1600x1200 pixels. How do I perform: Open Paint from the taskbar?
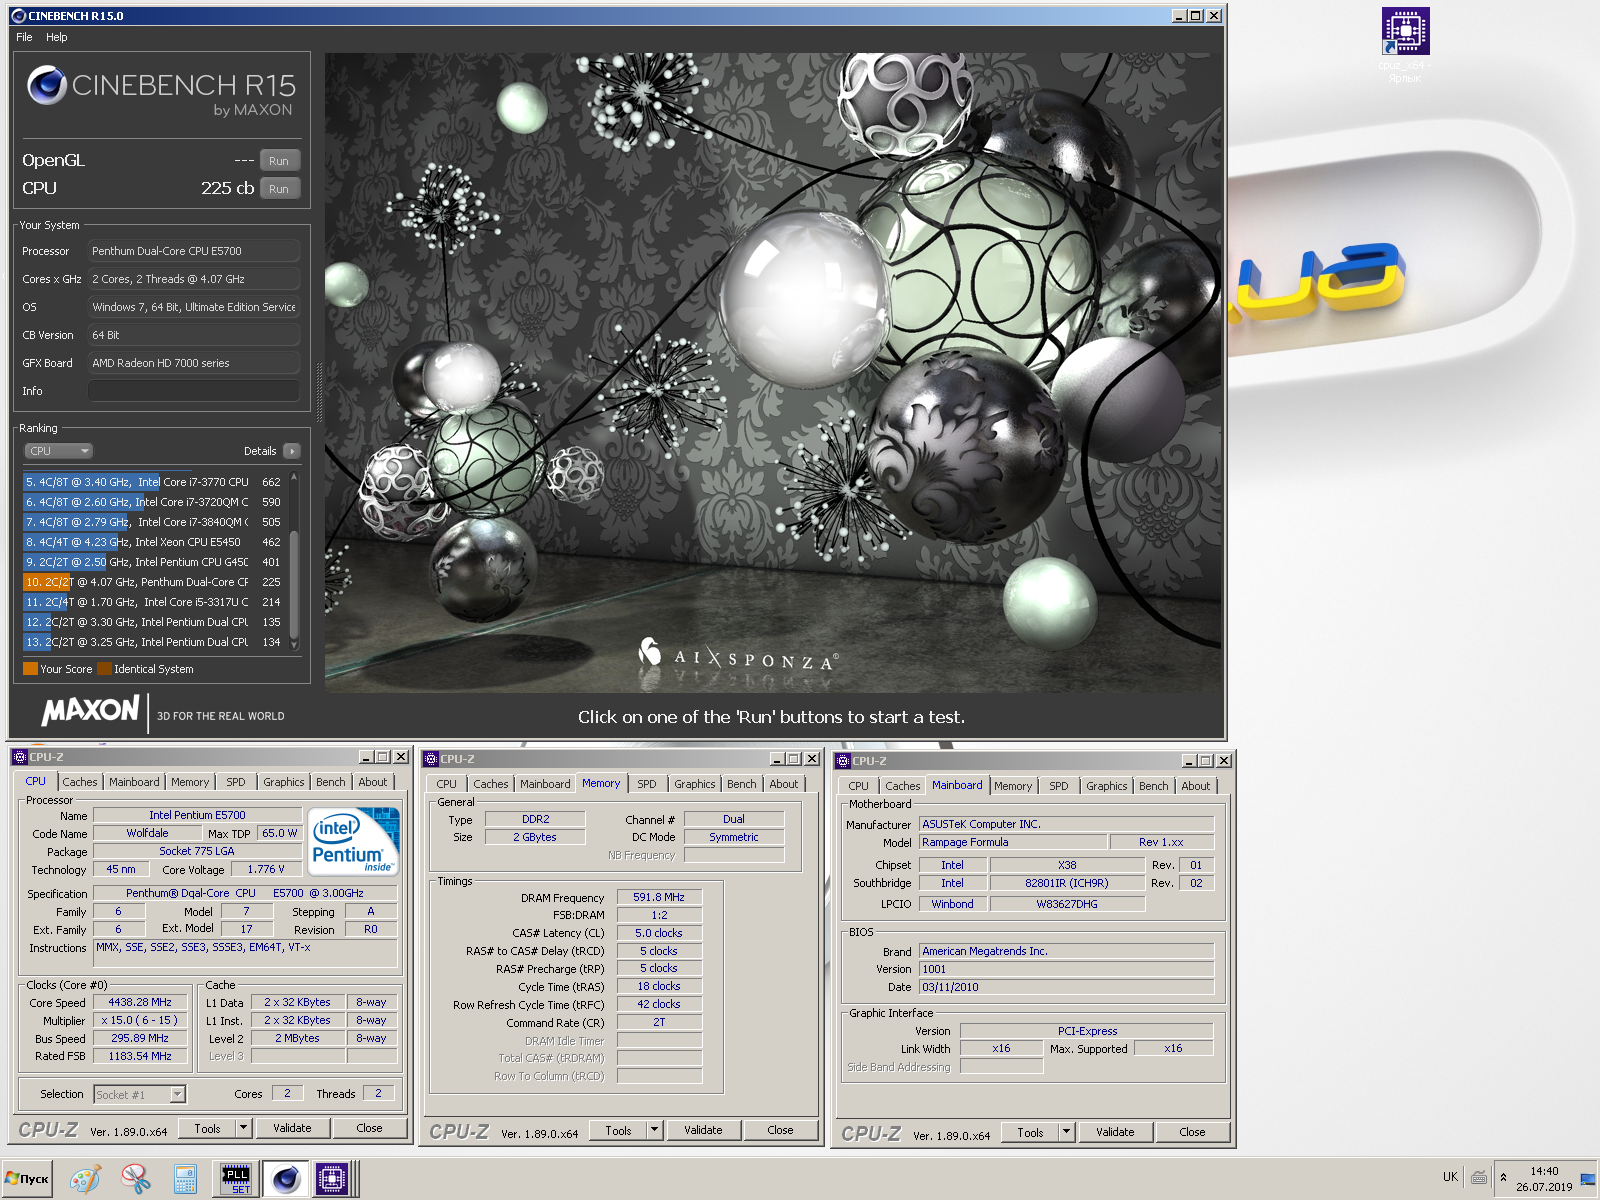click(x=85, y=1179)
